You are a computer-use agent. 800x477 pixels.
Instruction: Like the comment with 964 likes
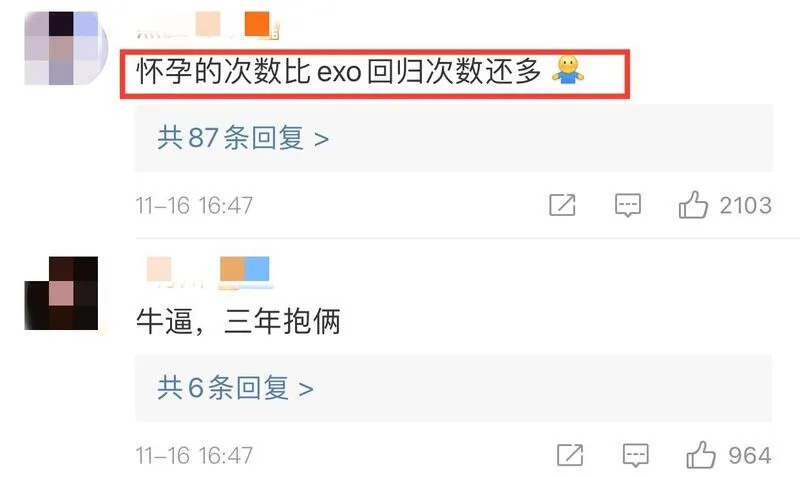tap(701, 455)
